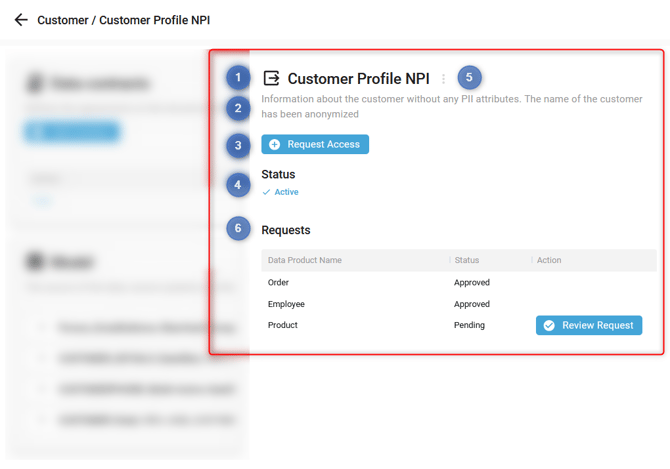
Task: Click the Action column header
Action: pyautogui.click(x=549, y=260)
